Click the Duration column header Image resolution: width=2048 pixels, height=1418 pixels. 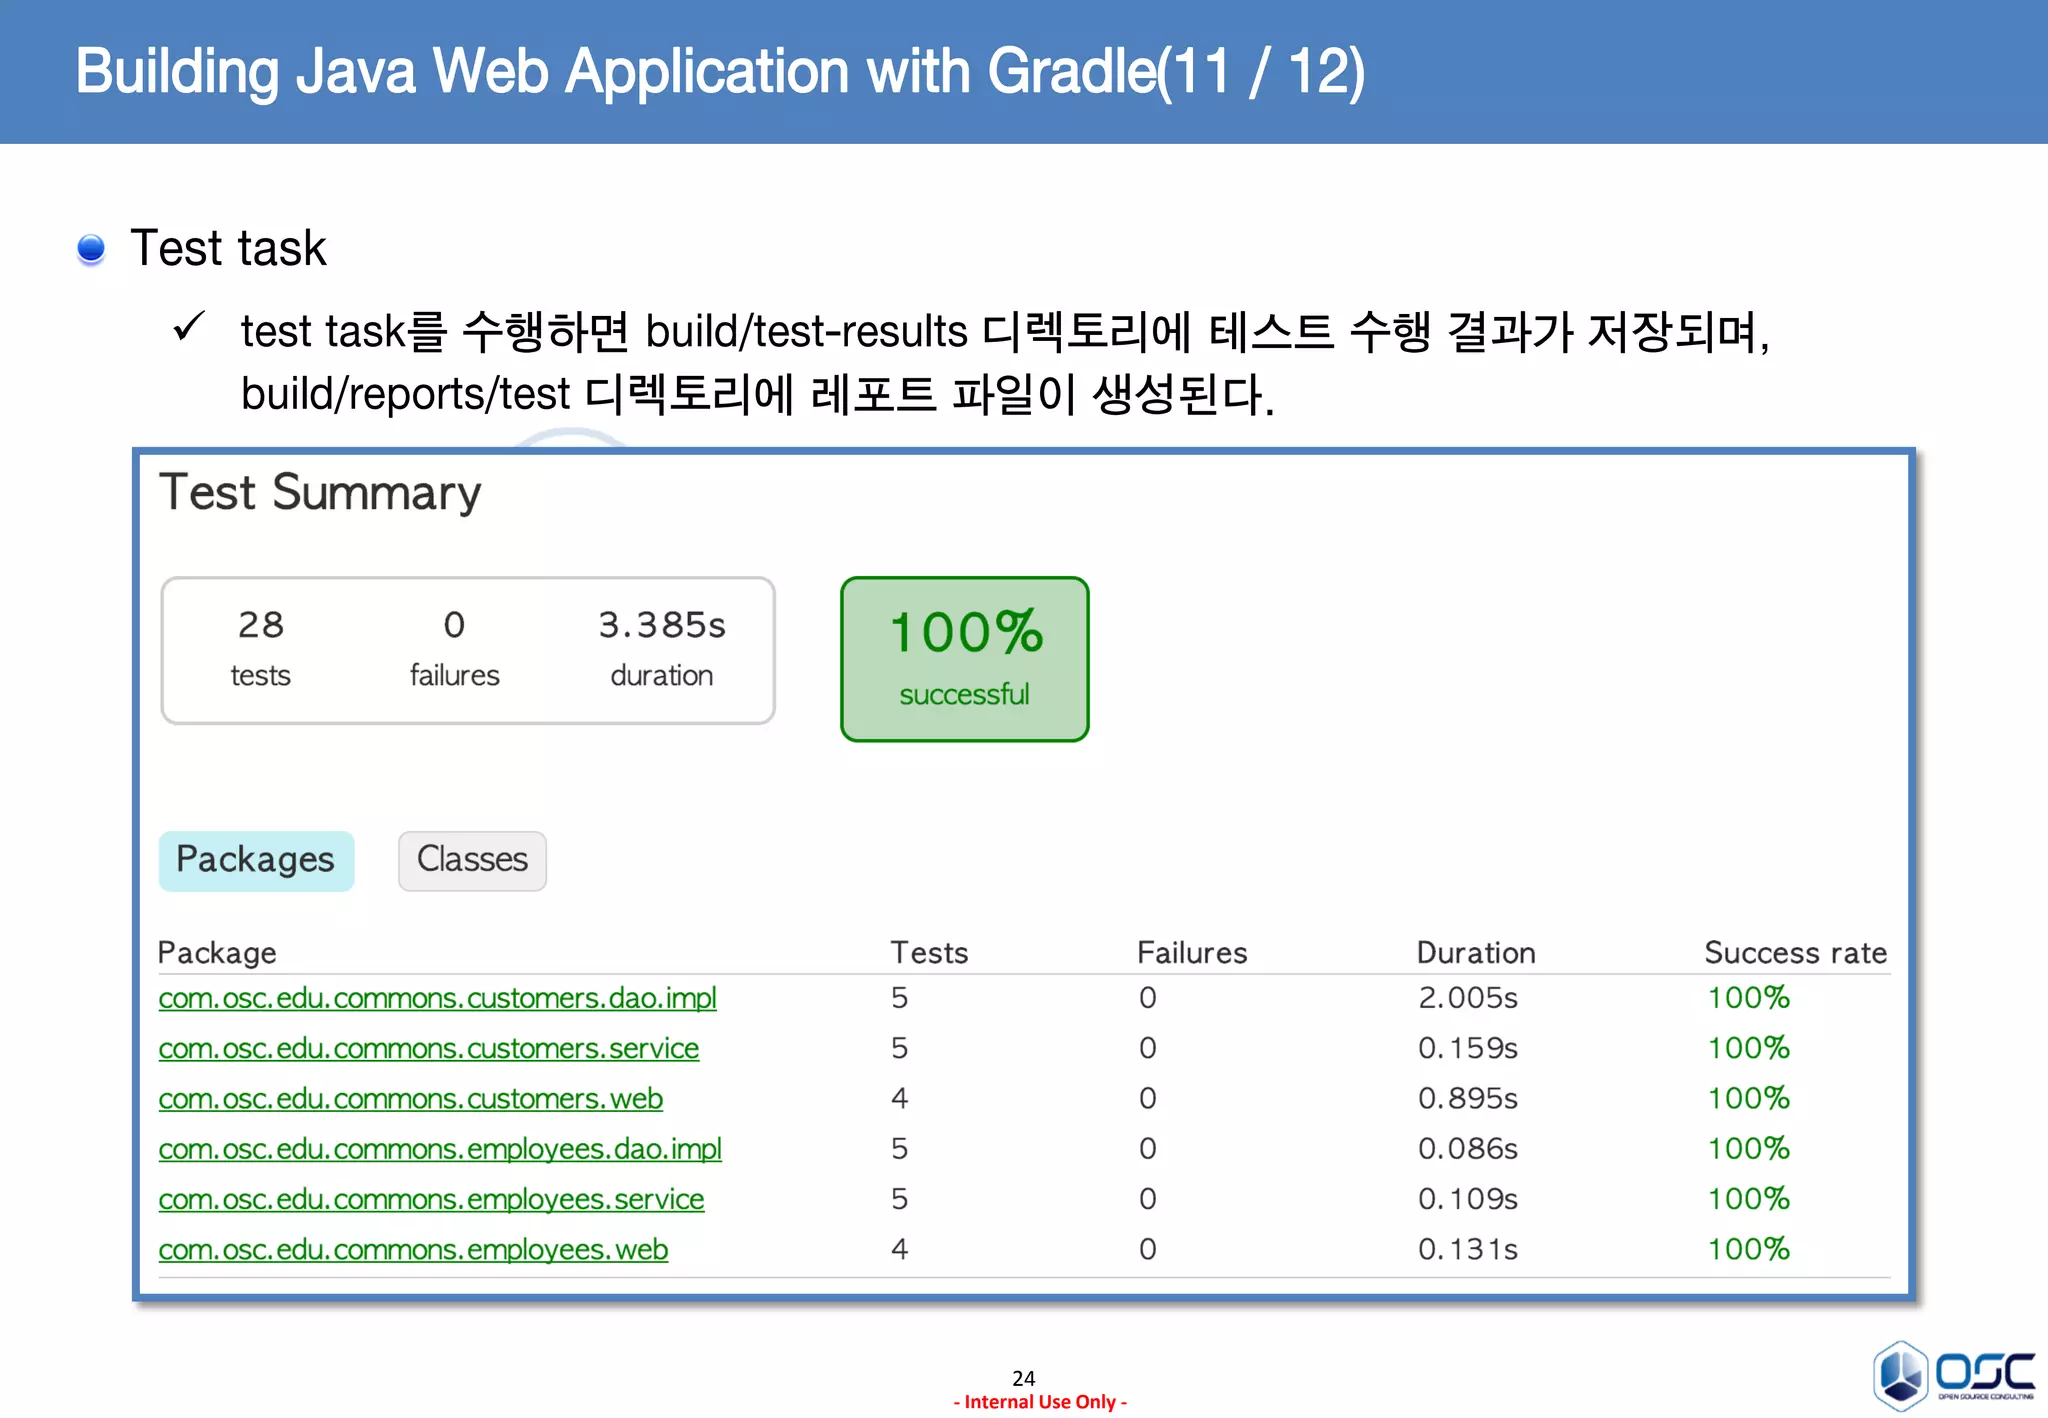click(x=1475, y=952)
